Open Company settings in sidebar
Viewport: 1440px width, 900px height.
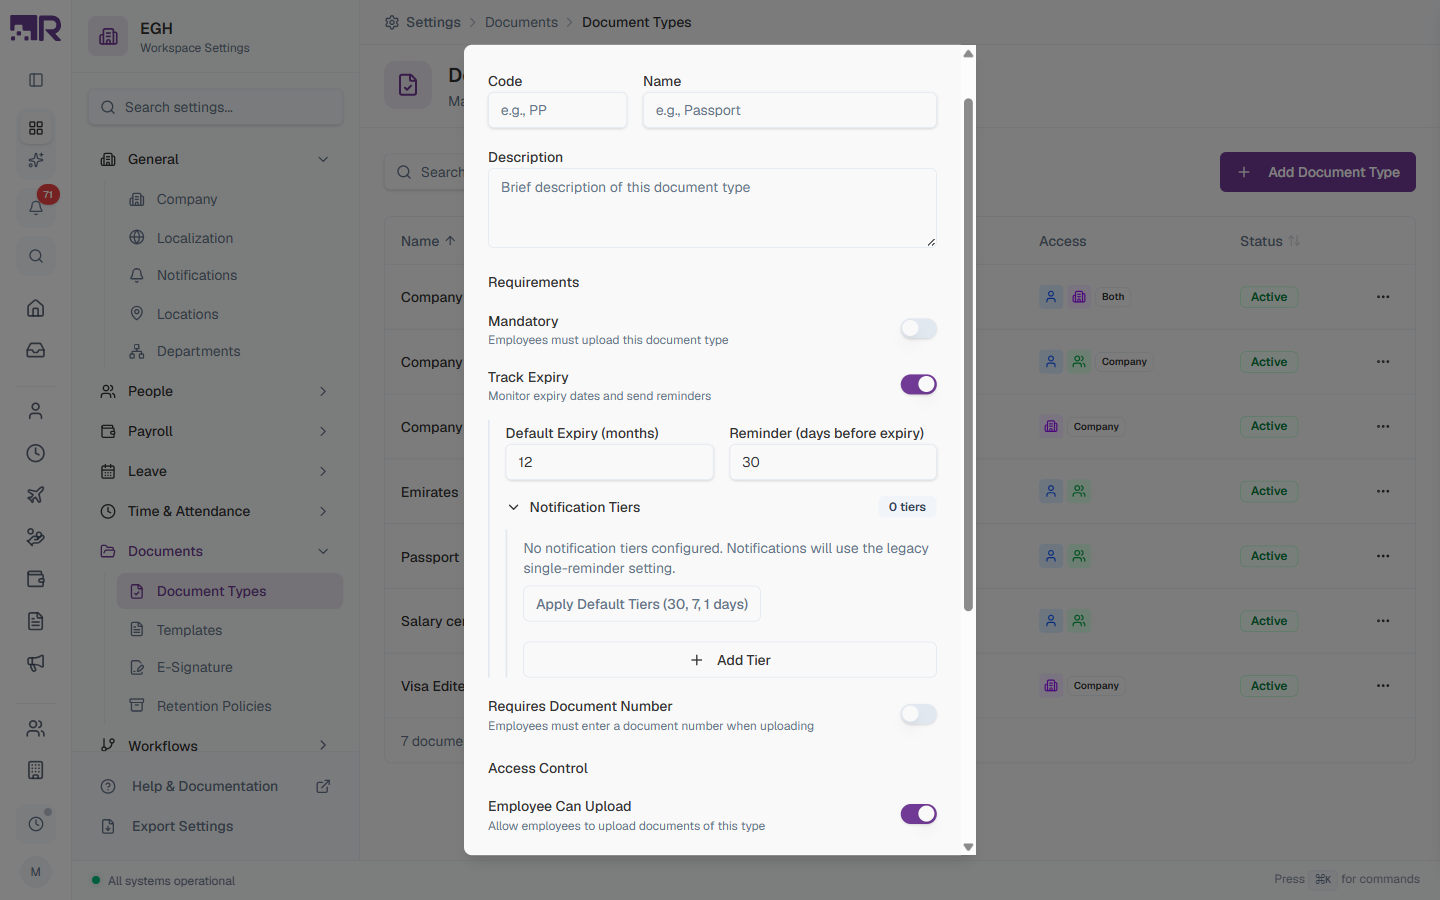(230, 199)
